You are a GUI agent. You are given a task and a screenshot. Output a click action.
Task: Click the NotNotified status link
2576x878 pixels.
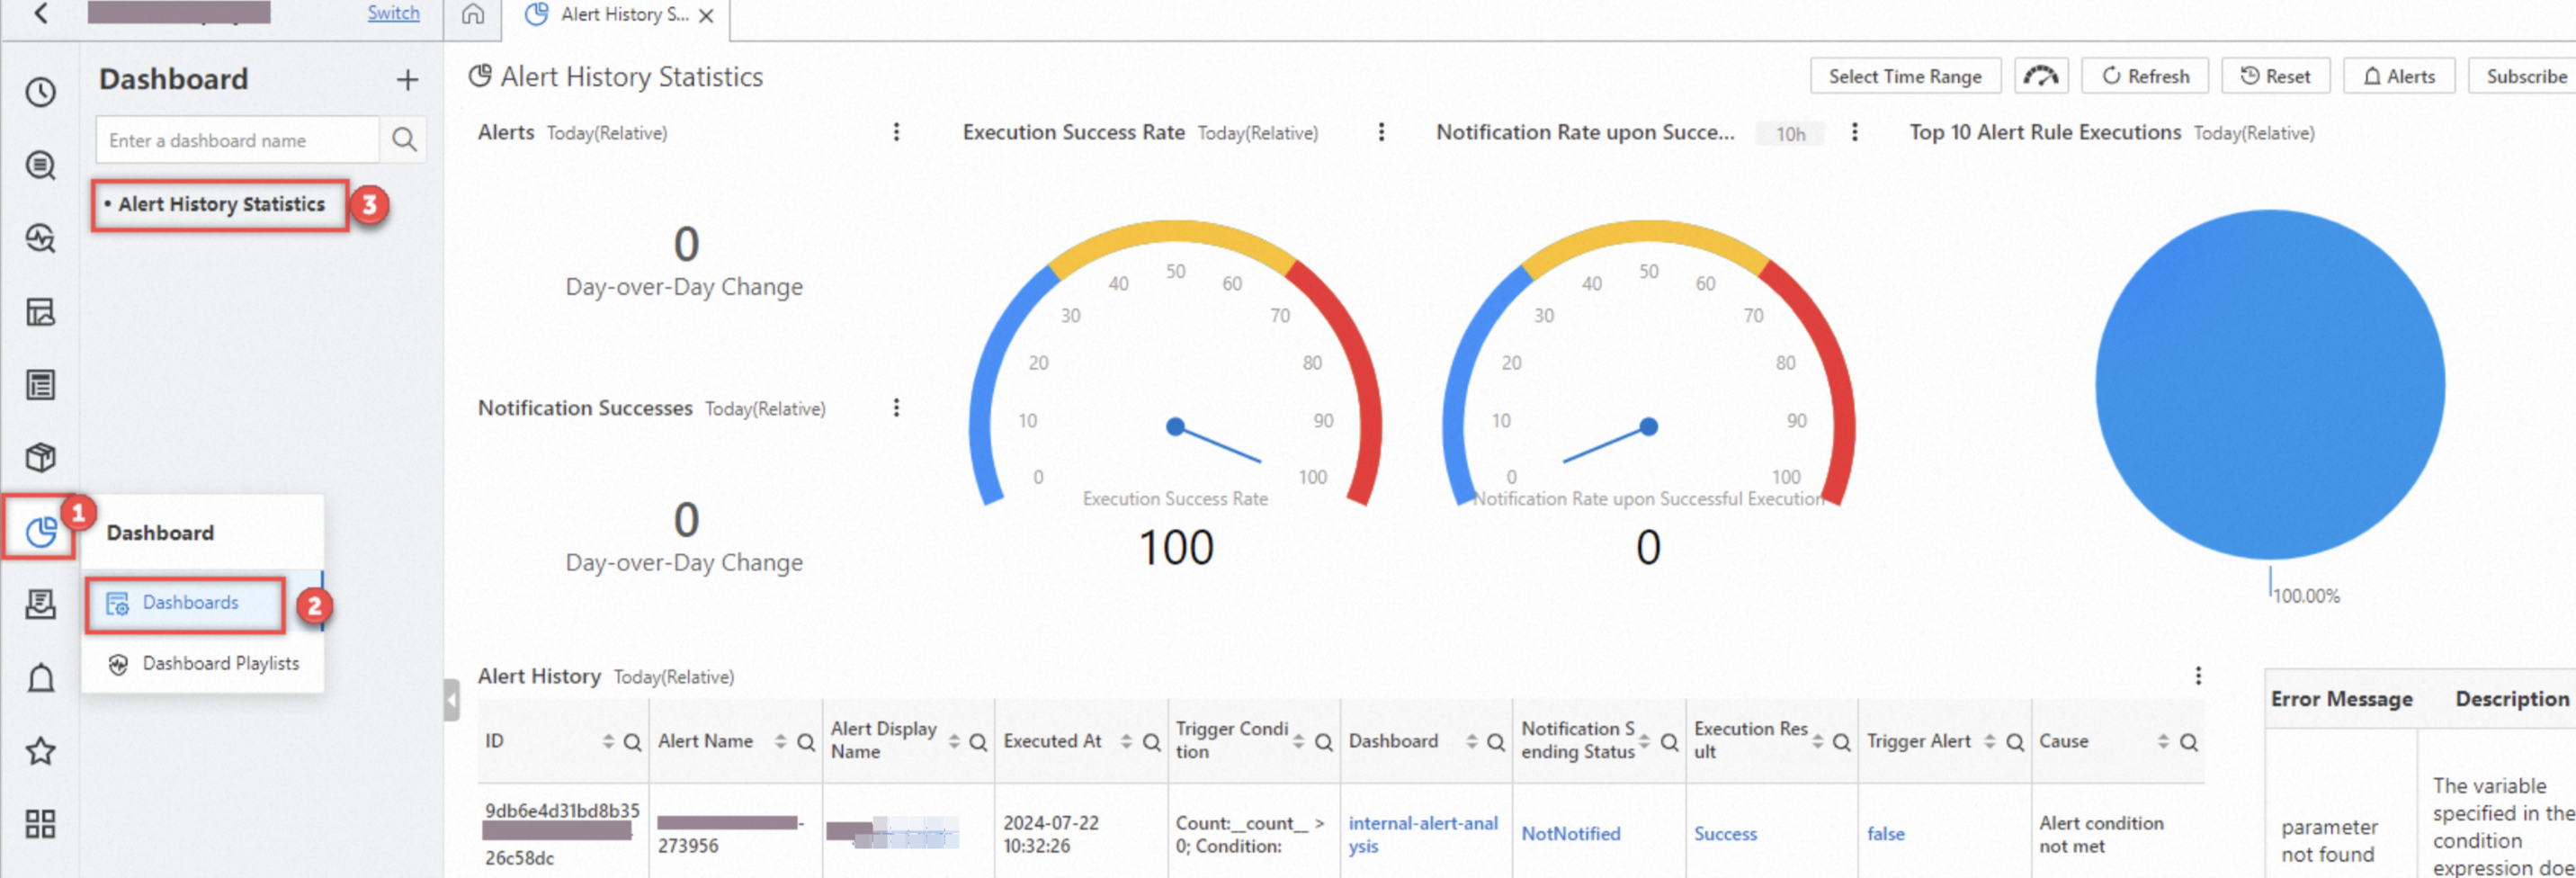[x=1570, y=833]
